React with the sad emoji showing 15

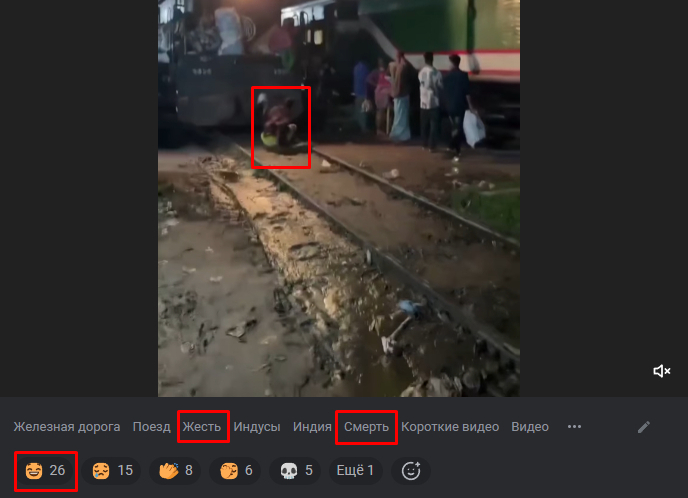[x=112, y=470]
